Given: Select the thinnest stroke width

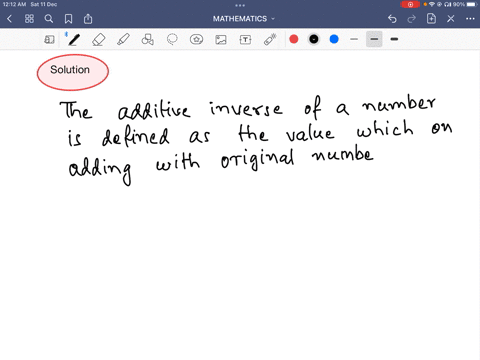Looking at the screenshot, I should pos(354,39).
